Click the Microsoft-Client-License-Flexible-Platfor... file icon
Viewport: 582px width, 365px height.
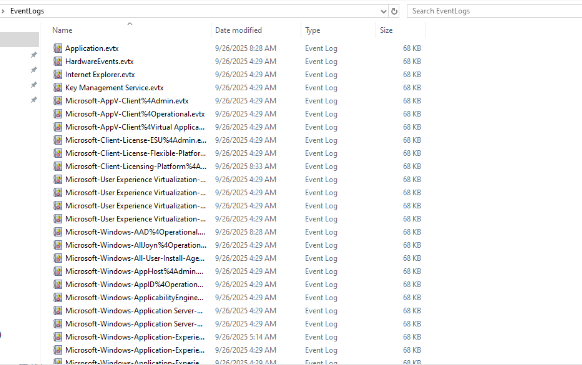point(58,153)
